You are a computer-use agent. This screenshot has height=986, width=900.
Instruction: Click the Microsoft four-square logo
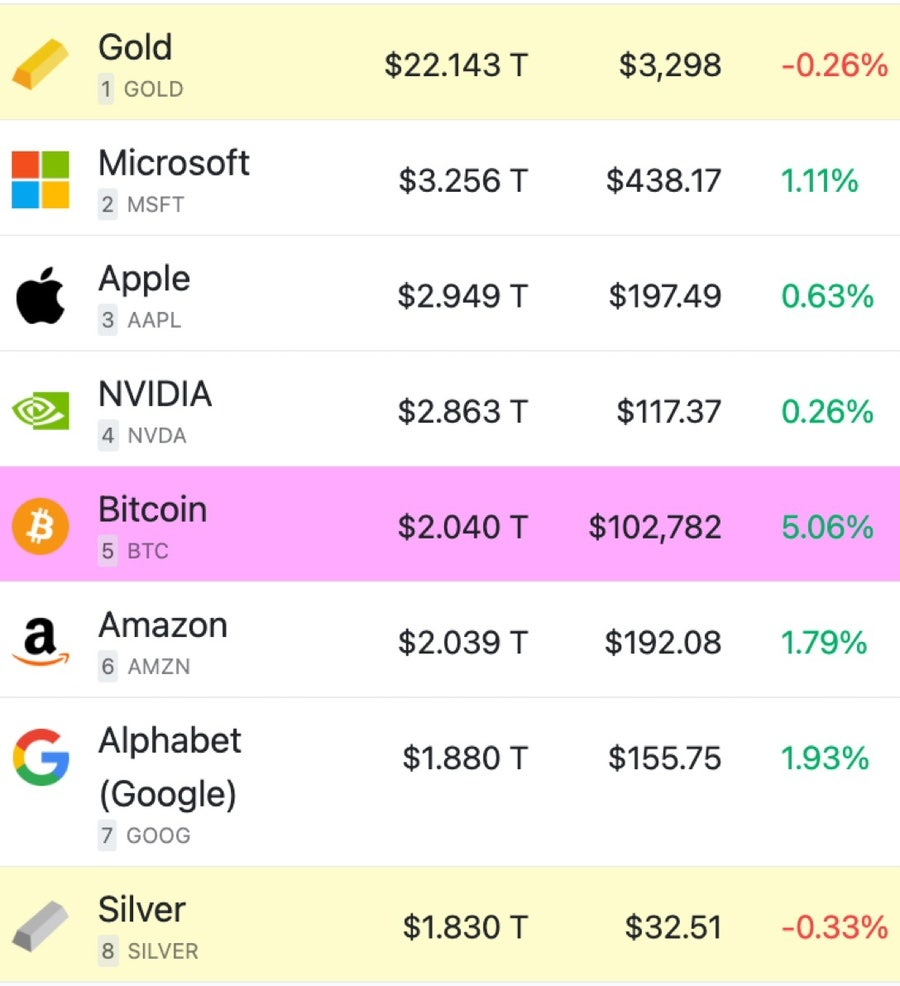(x=40, y=180)
